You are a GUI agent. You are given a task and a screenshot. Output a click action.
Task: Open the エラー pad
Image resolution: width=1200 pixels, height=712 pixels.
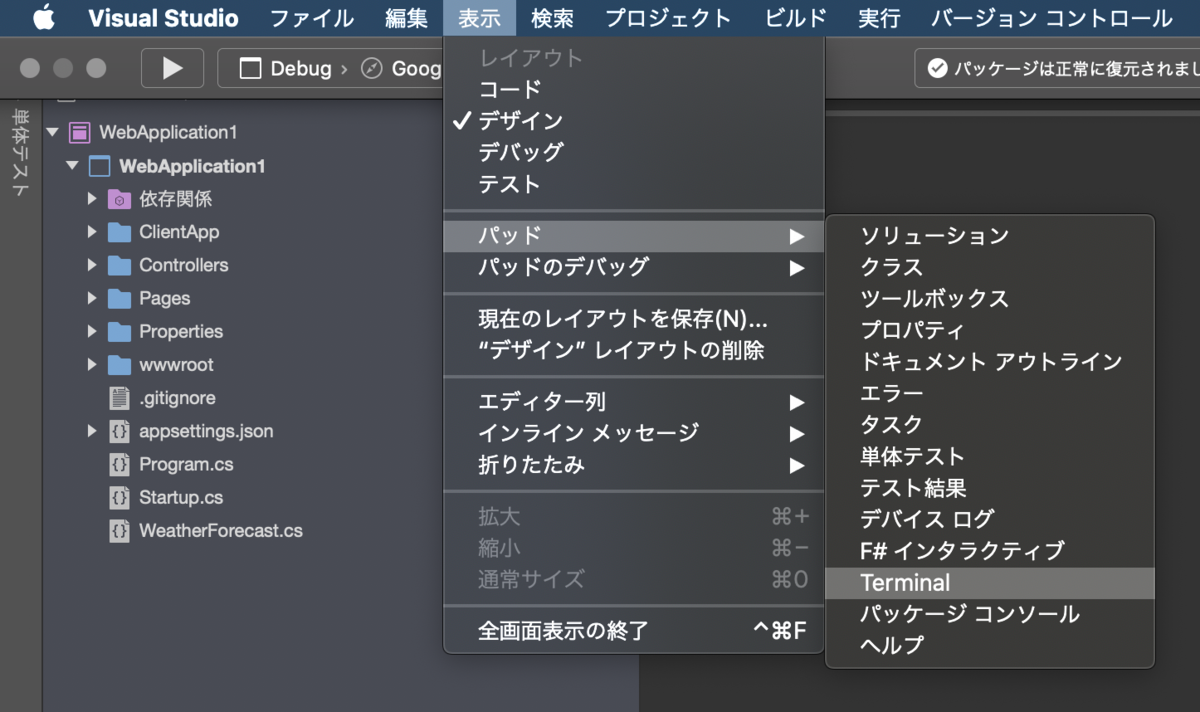(990, 393)
